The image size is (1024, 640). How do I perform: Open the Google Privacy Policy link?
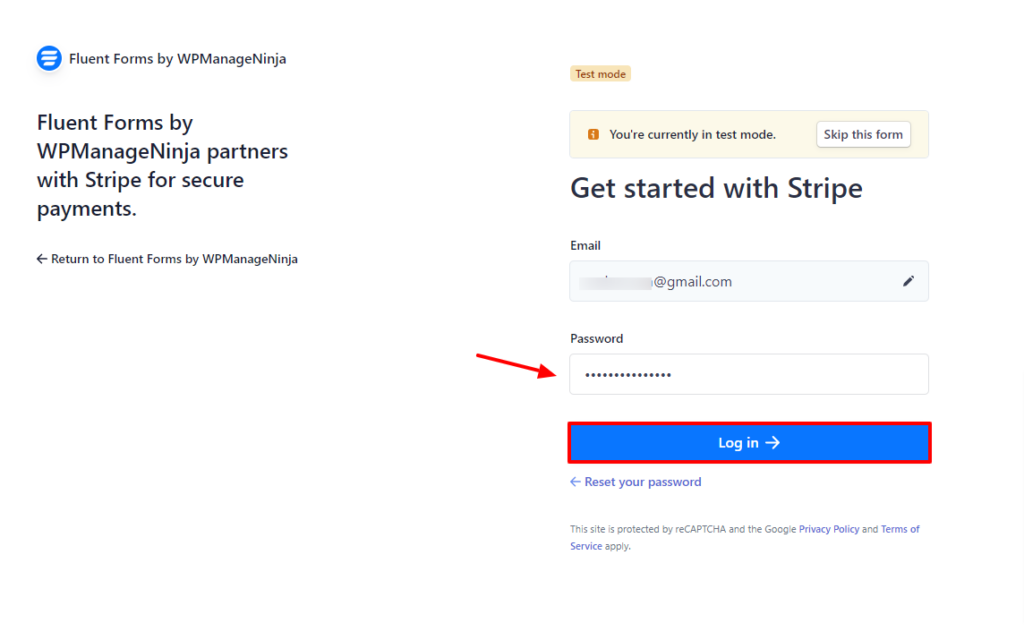click(829, 529)
